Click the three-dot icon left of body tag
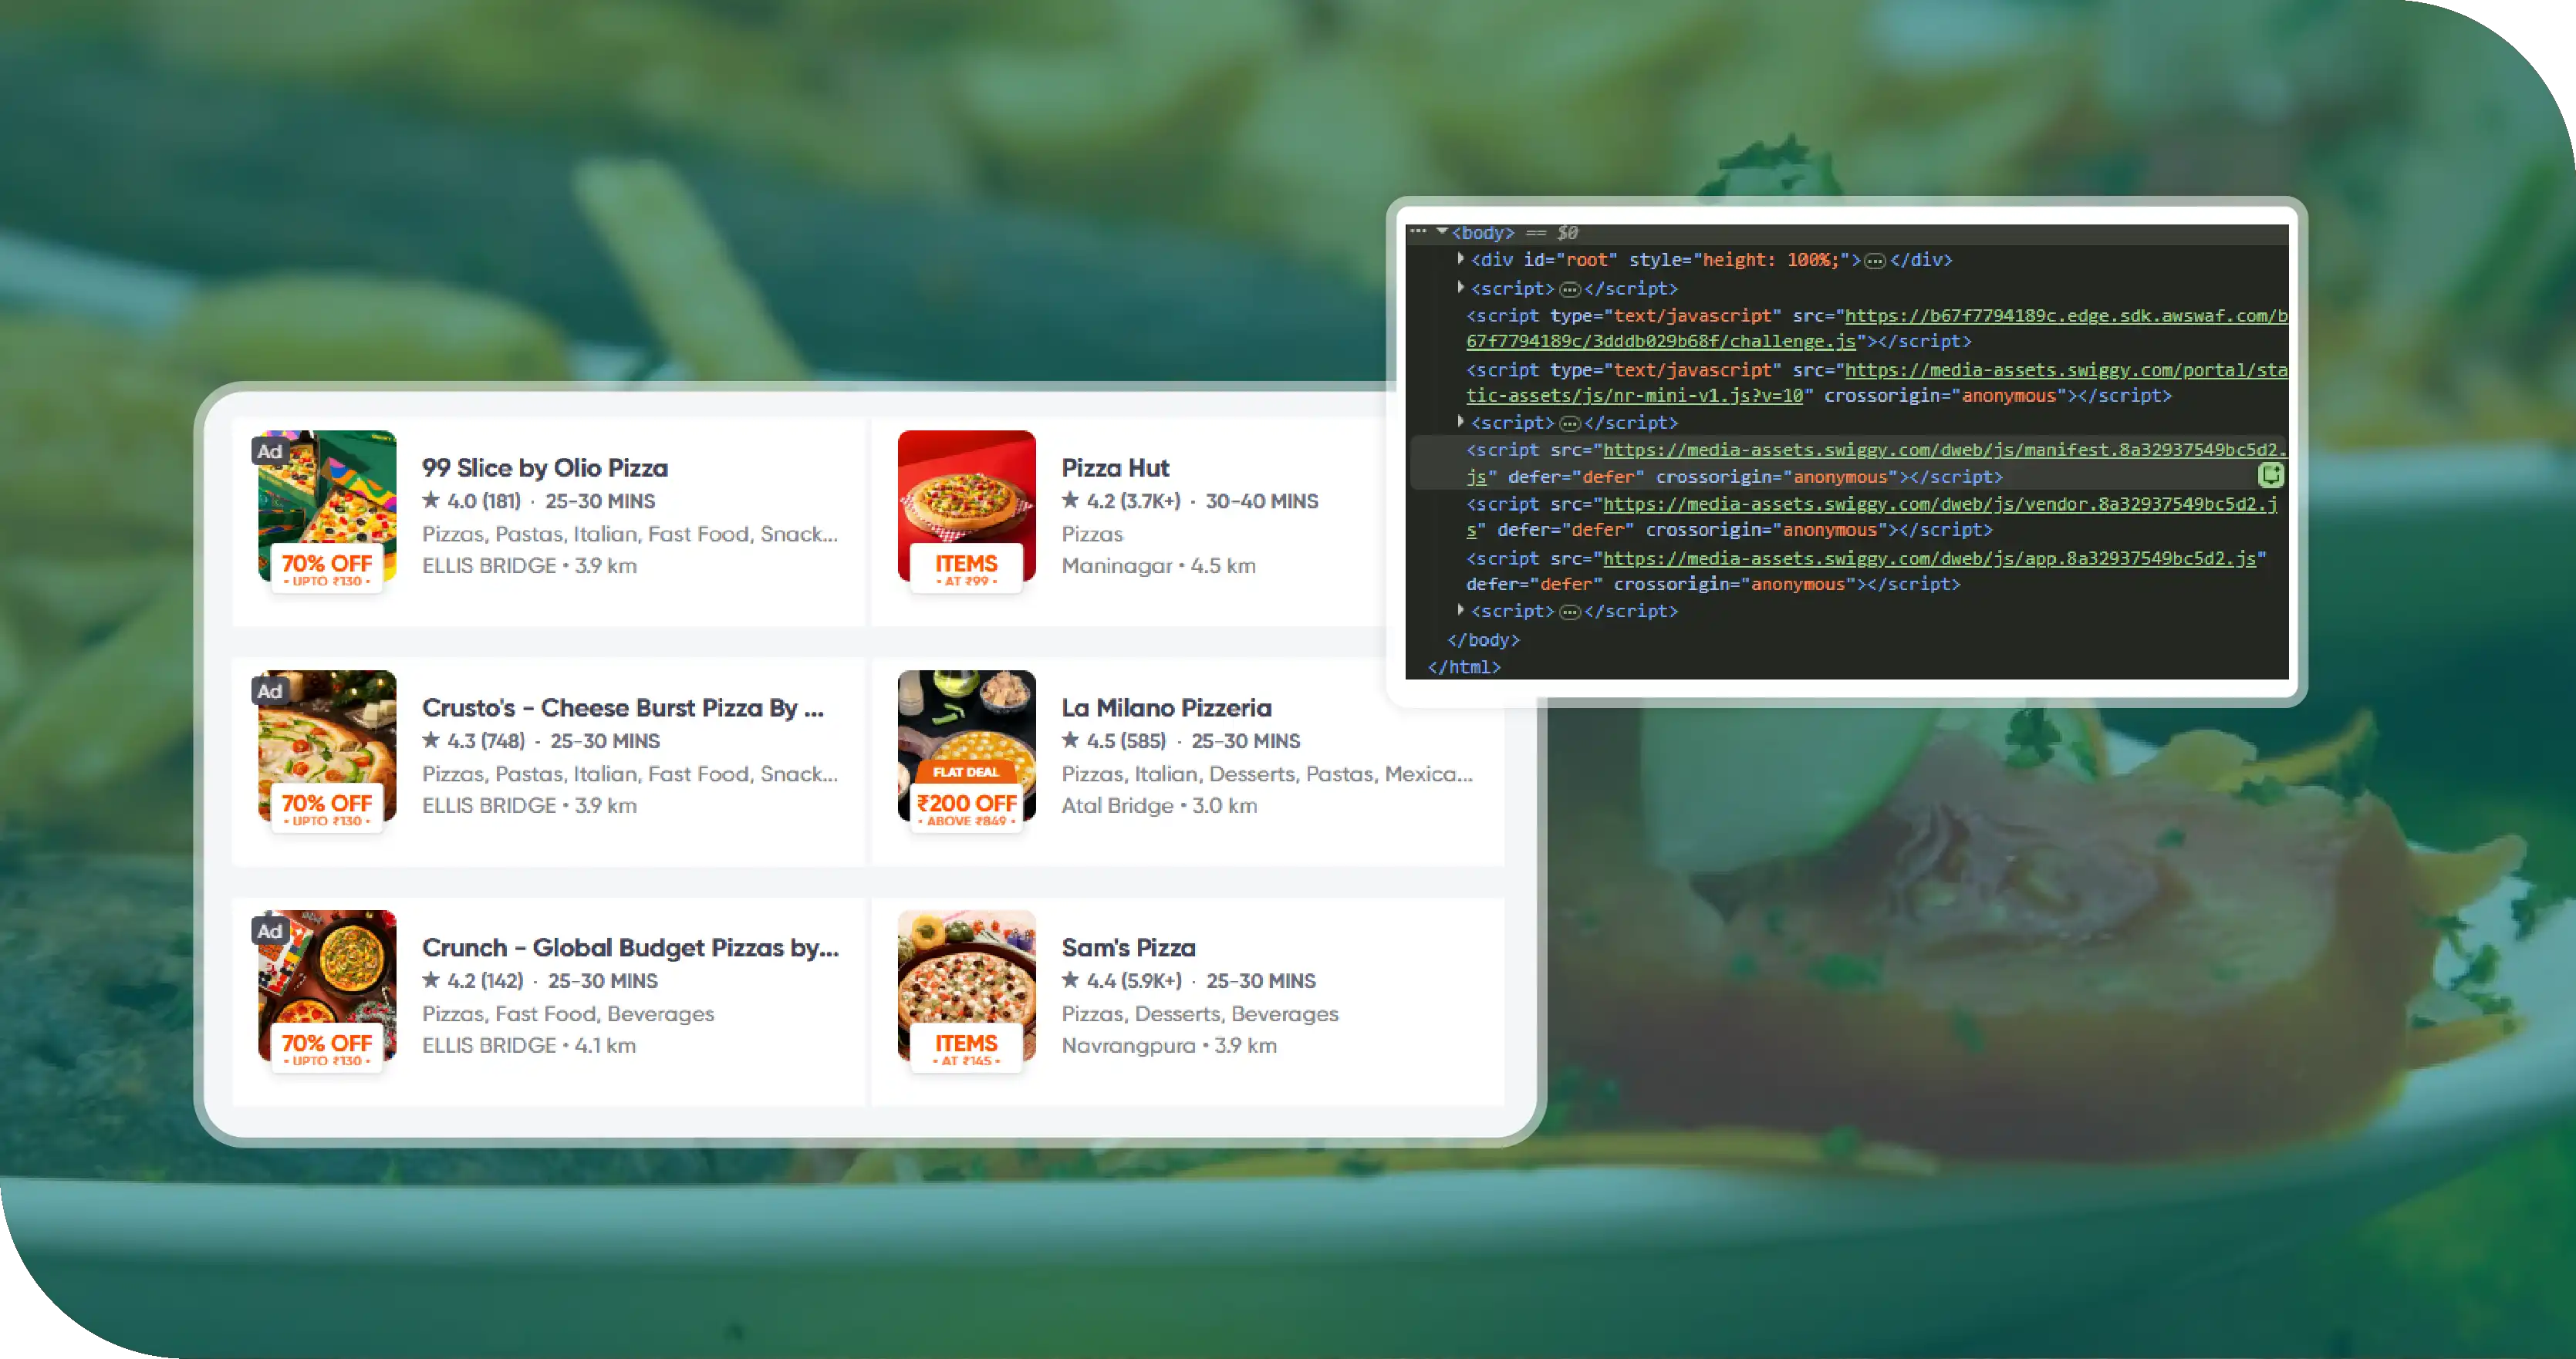2576x1359 pixels. coord(1418,231)
